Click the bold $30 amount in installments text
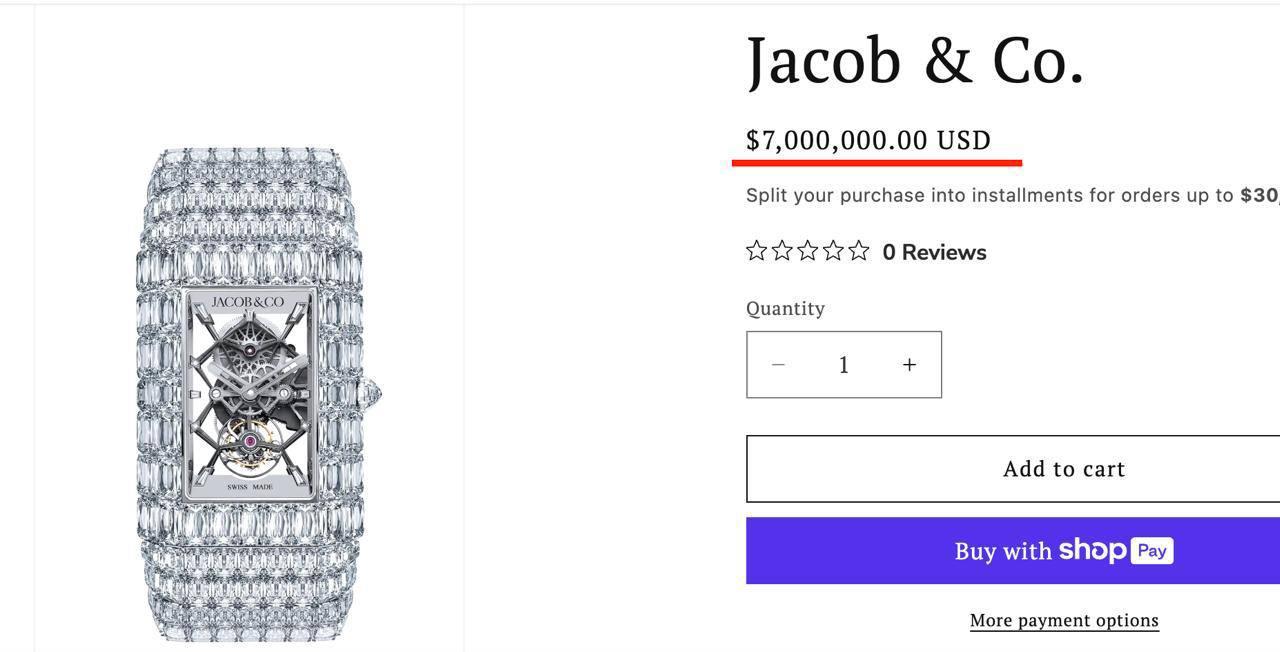 [x=1260, y=195]
